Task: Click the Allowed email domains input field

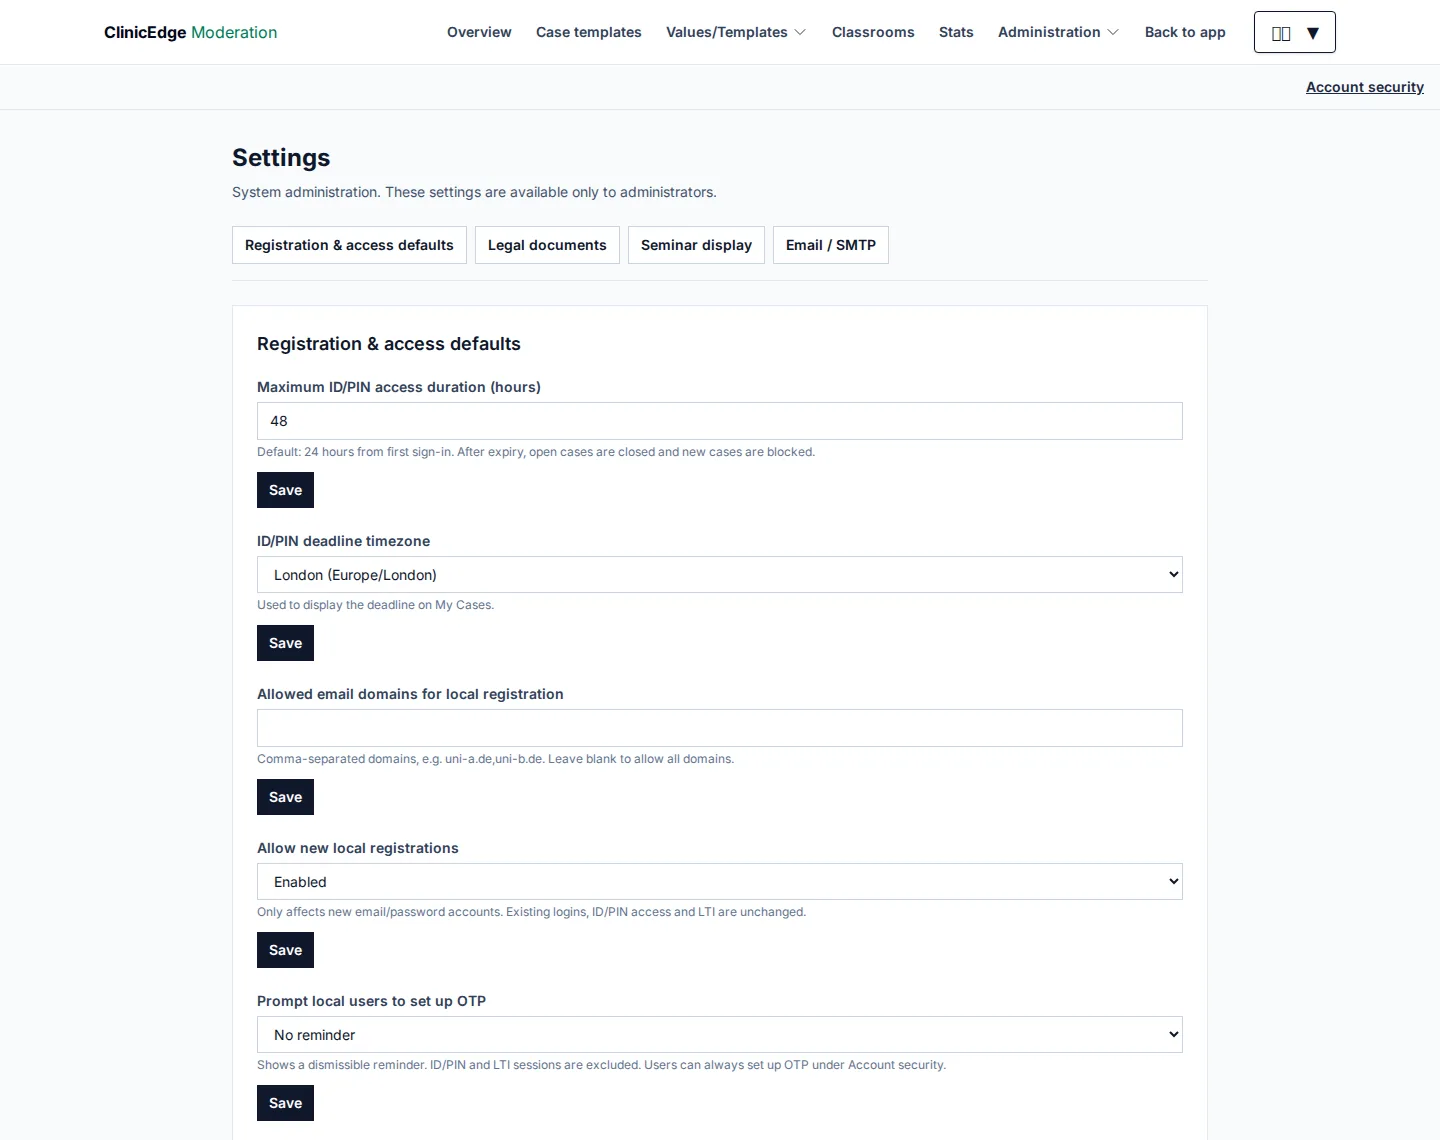Action: (x=720, y=728)
